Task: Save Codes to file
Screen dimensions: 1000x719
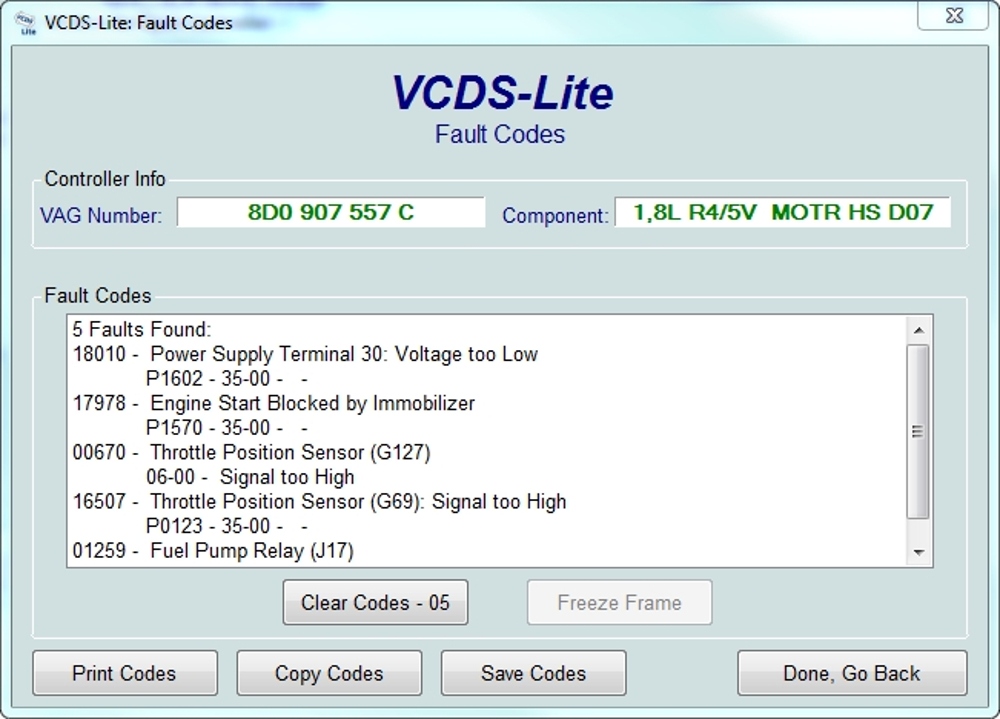Action: pyautogui.click(x=533, y=673)
